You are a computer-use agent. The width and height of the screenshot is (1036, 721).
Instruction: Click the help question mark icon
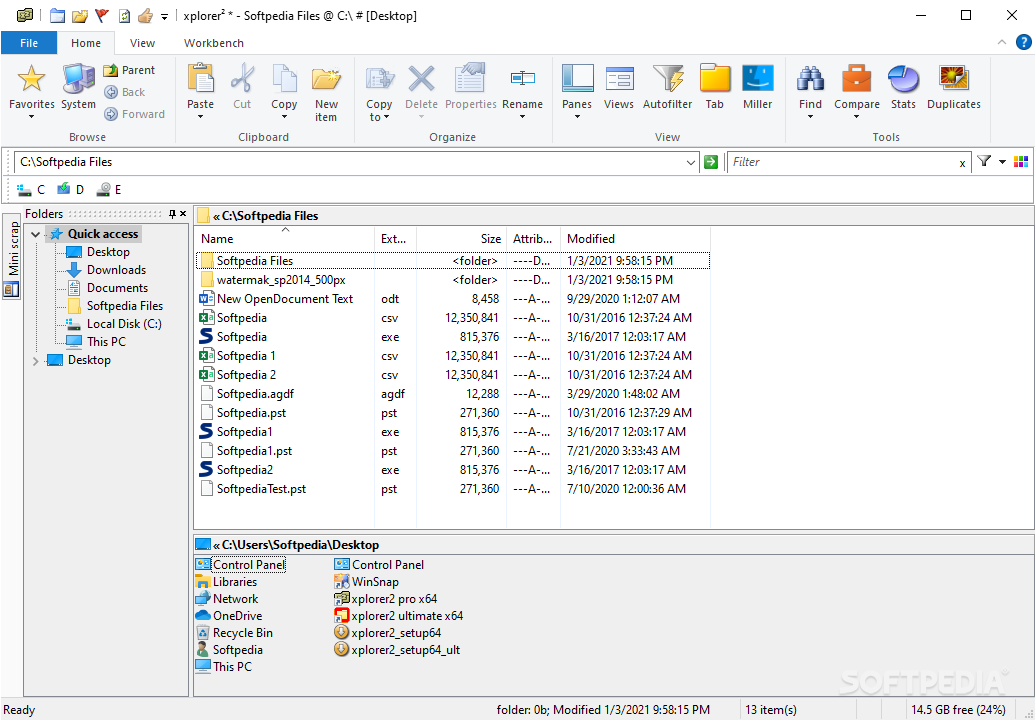[x=1023, y=43]
